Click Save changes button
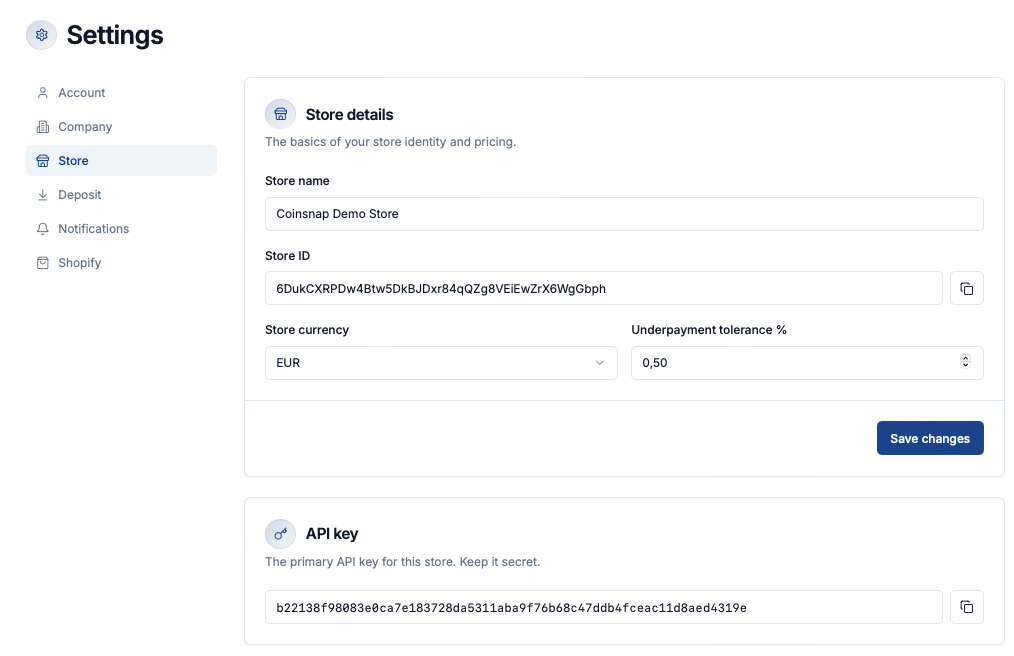 click(x=930, y=438)
